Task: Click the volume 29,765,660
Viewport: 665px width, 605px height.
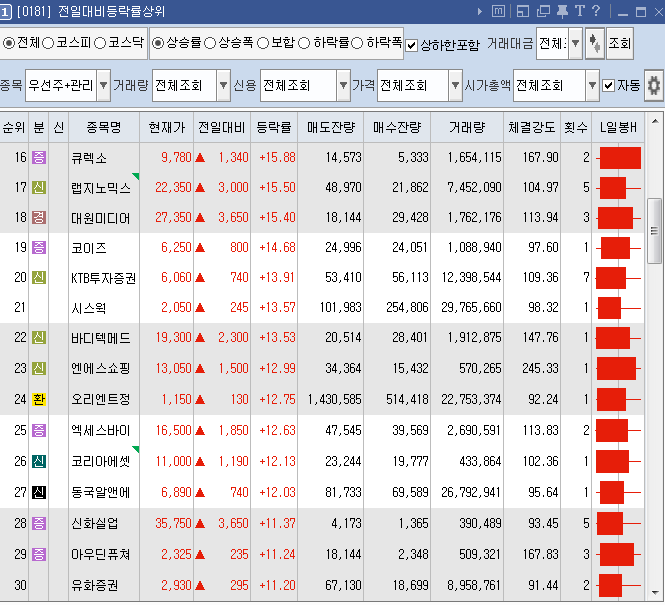Action: pos(471,307)
